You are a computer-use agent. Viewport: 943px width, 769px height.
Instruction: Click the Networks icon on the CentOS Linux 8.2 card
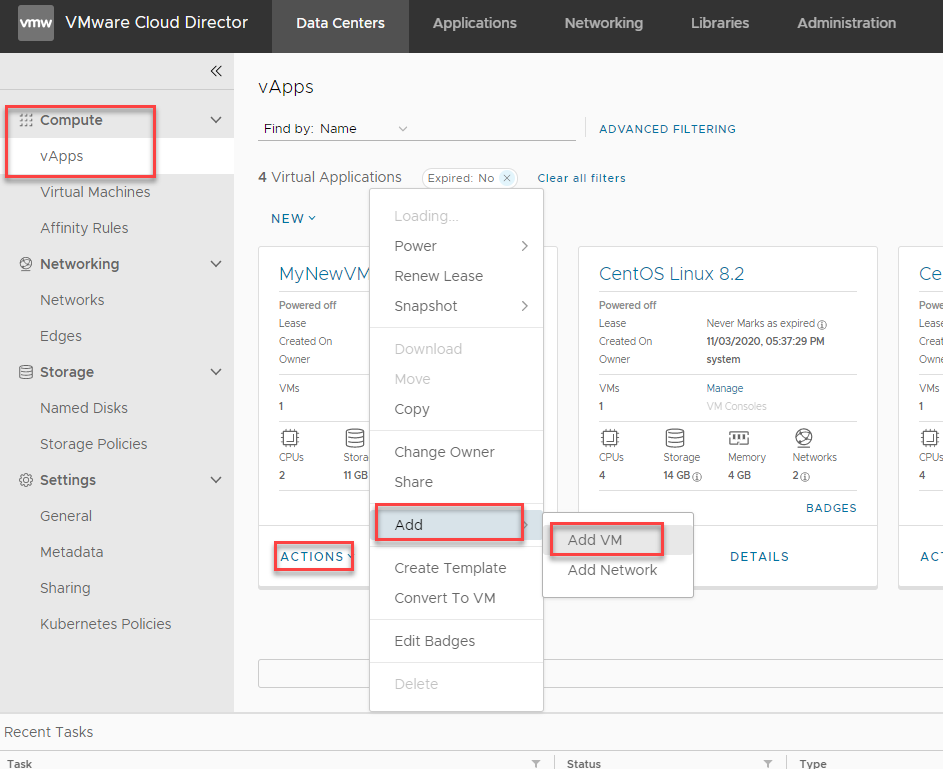[x=803, y=437]
